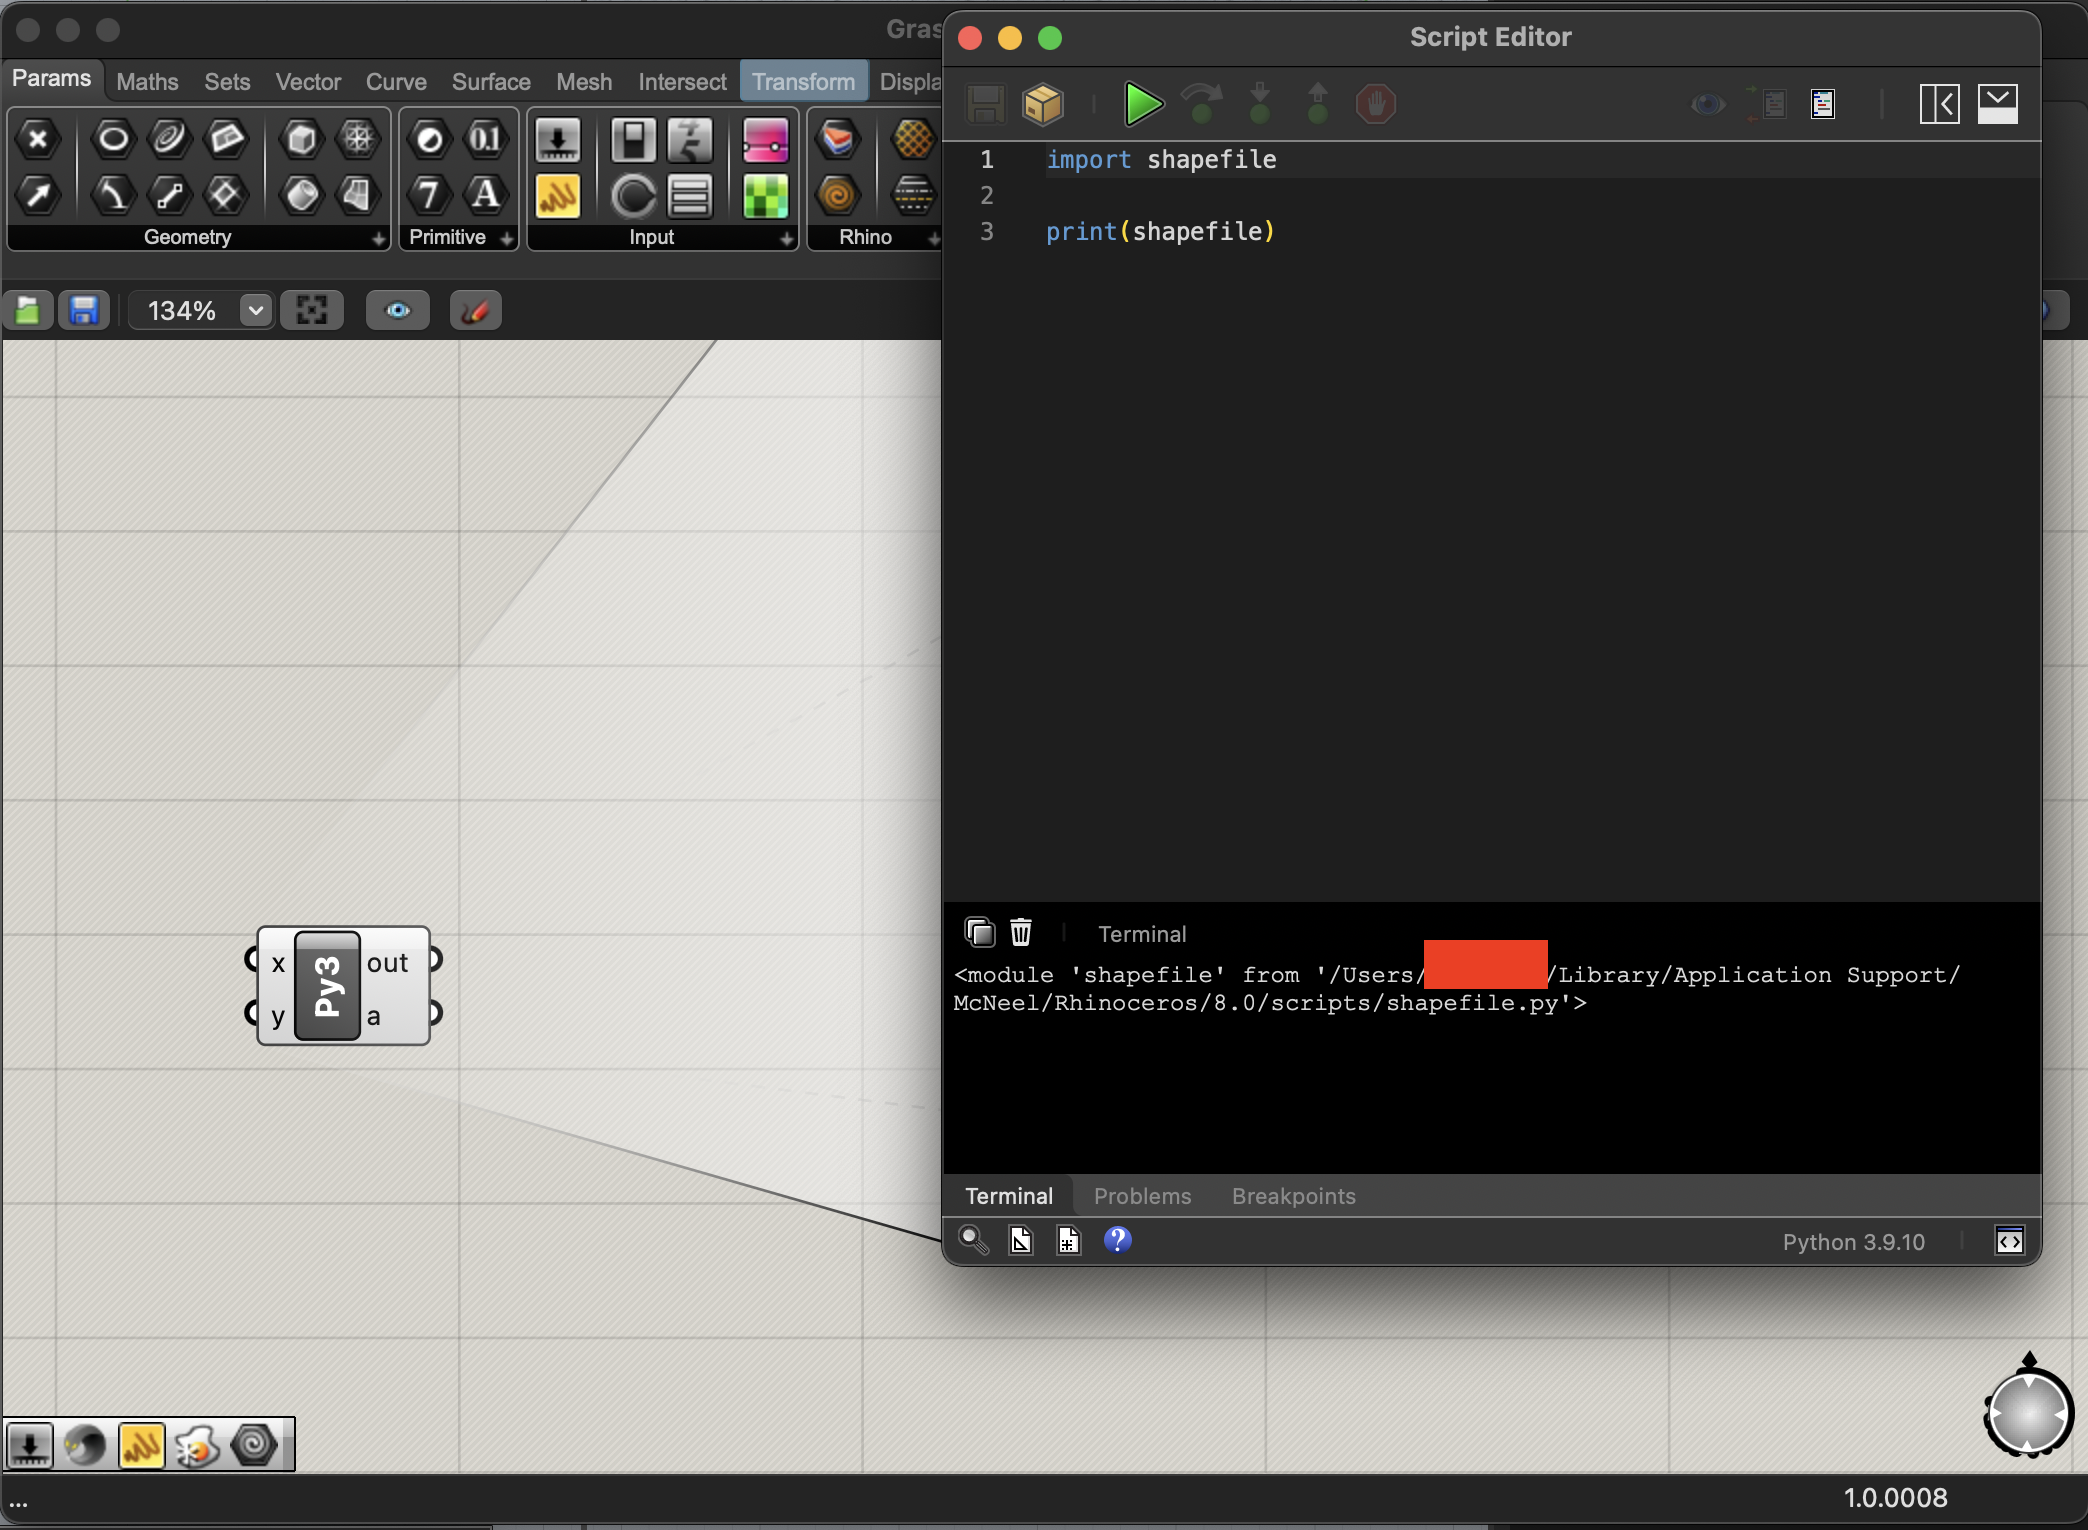Toggle the canvas preview eye button
This screenshot has width=2088, height=1530.
[398, 311]
